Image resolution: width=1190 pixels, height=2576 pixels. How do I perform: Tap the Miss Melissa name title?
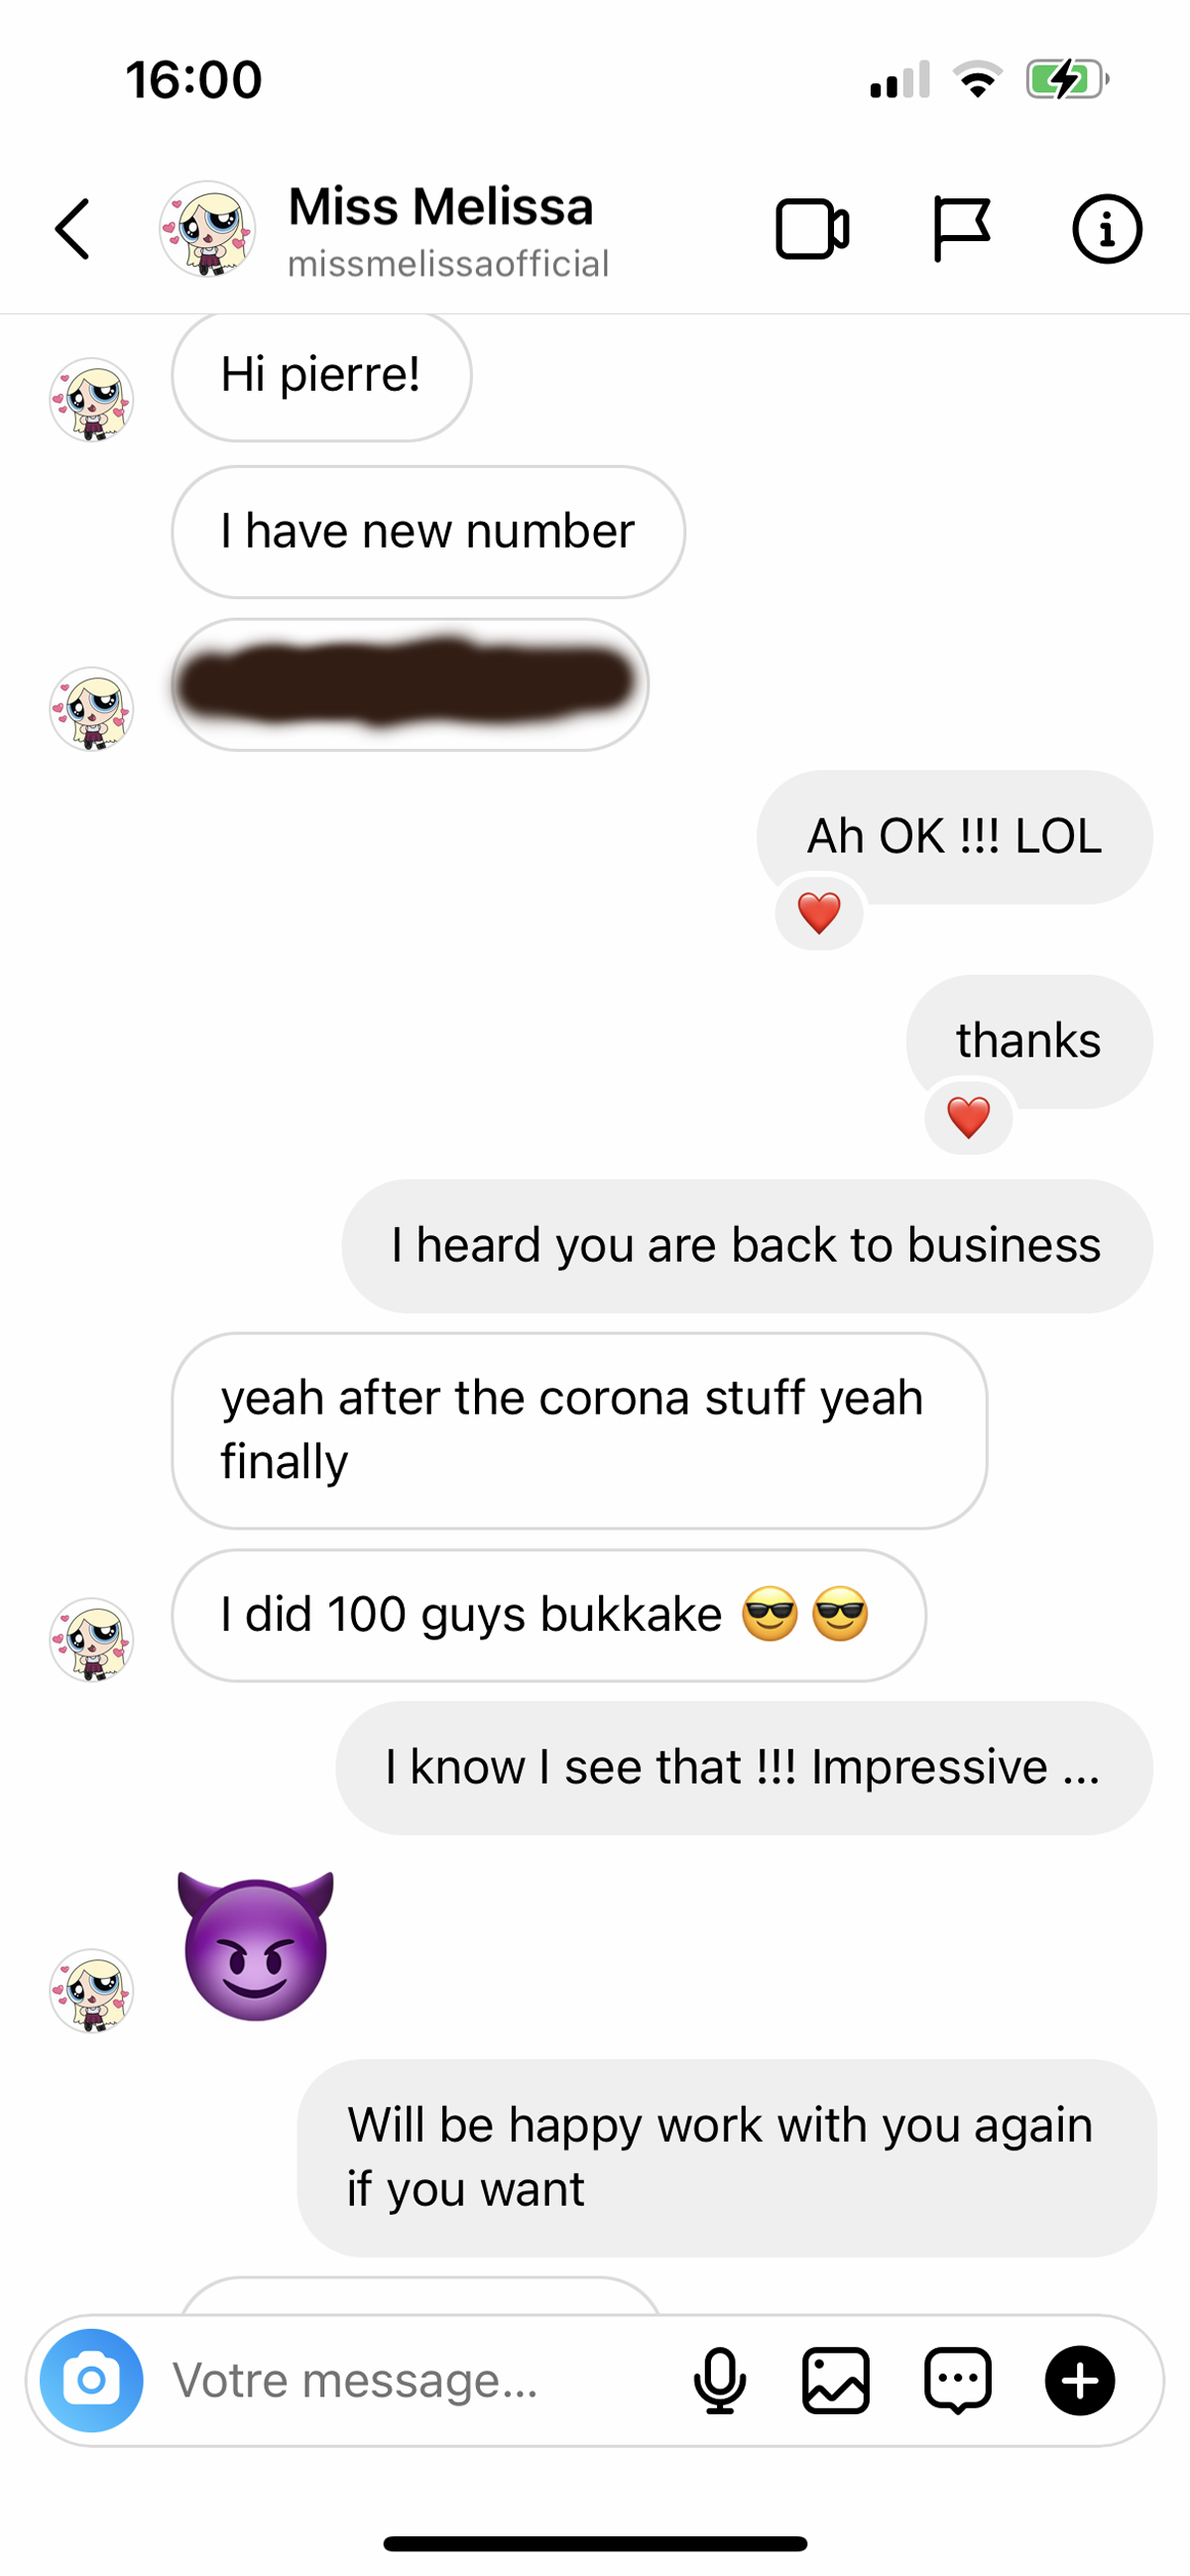441,207
